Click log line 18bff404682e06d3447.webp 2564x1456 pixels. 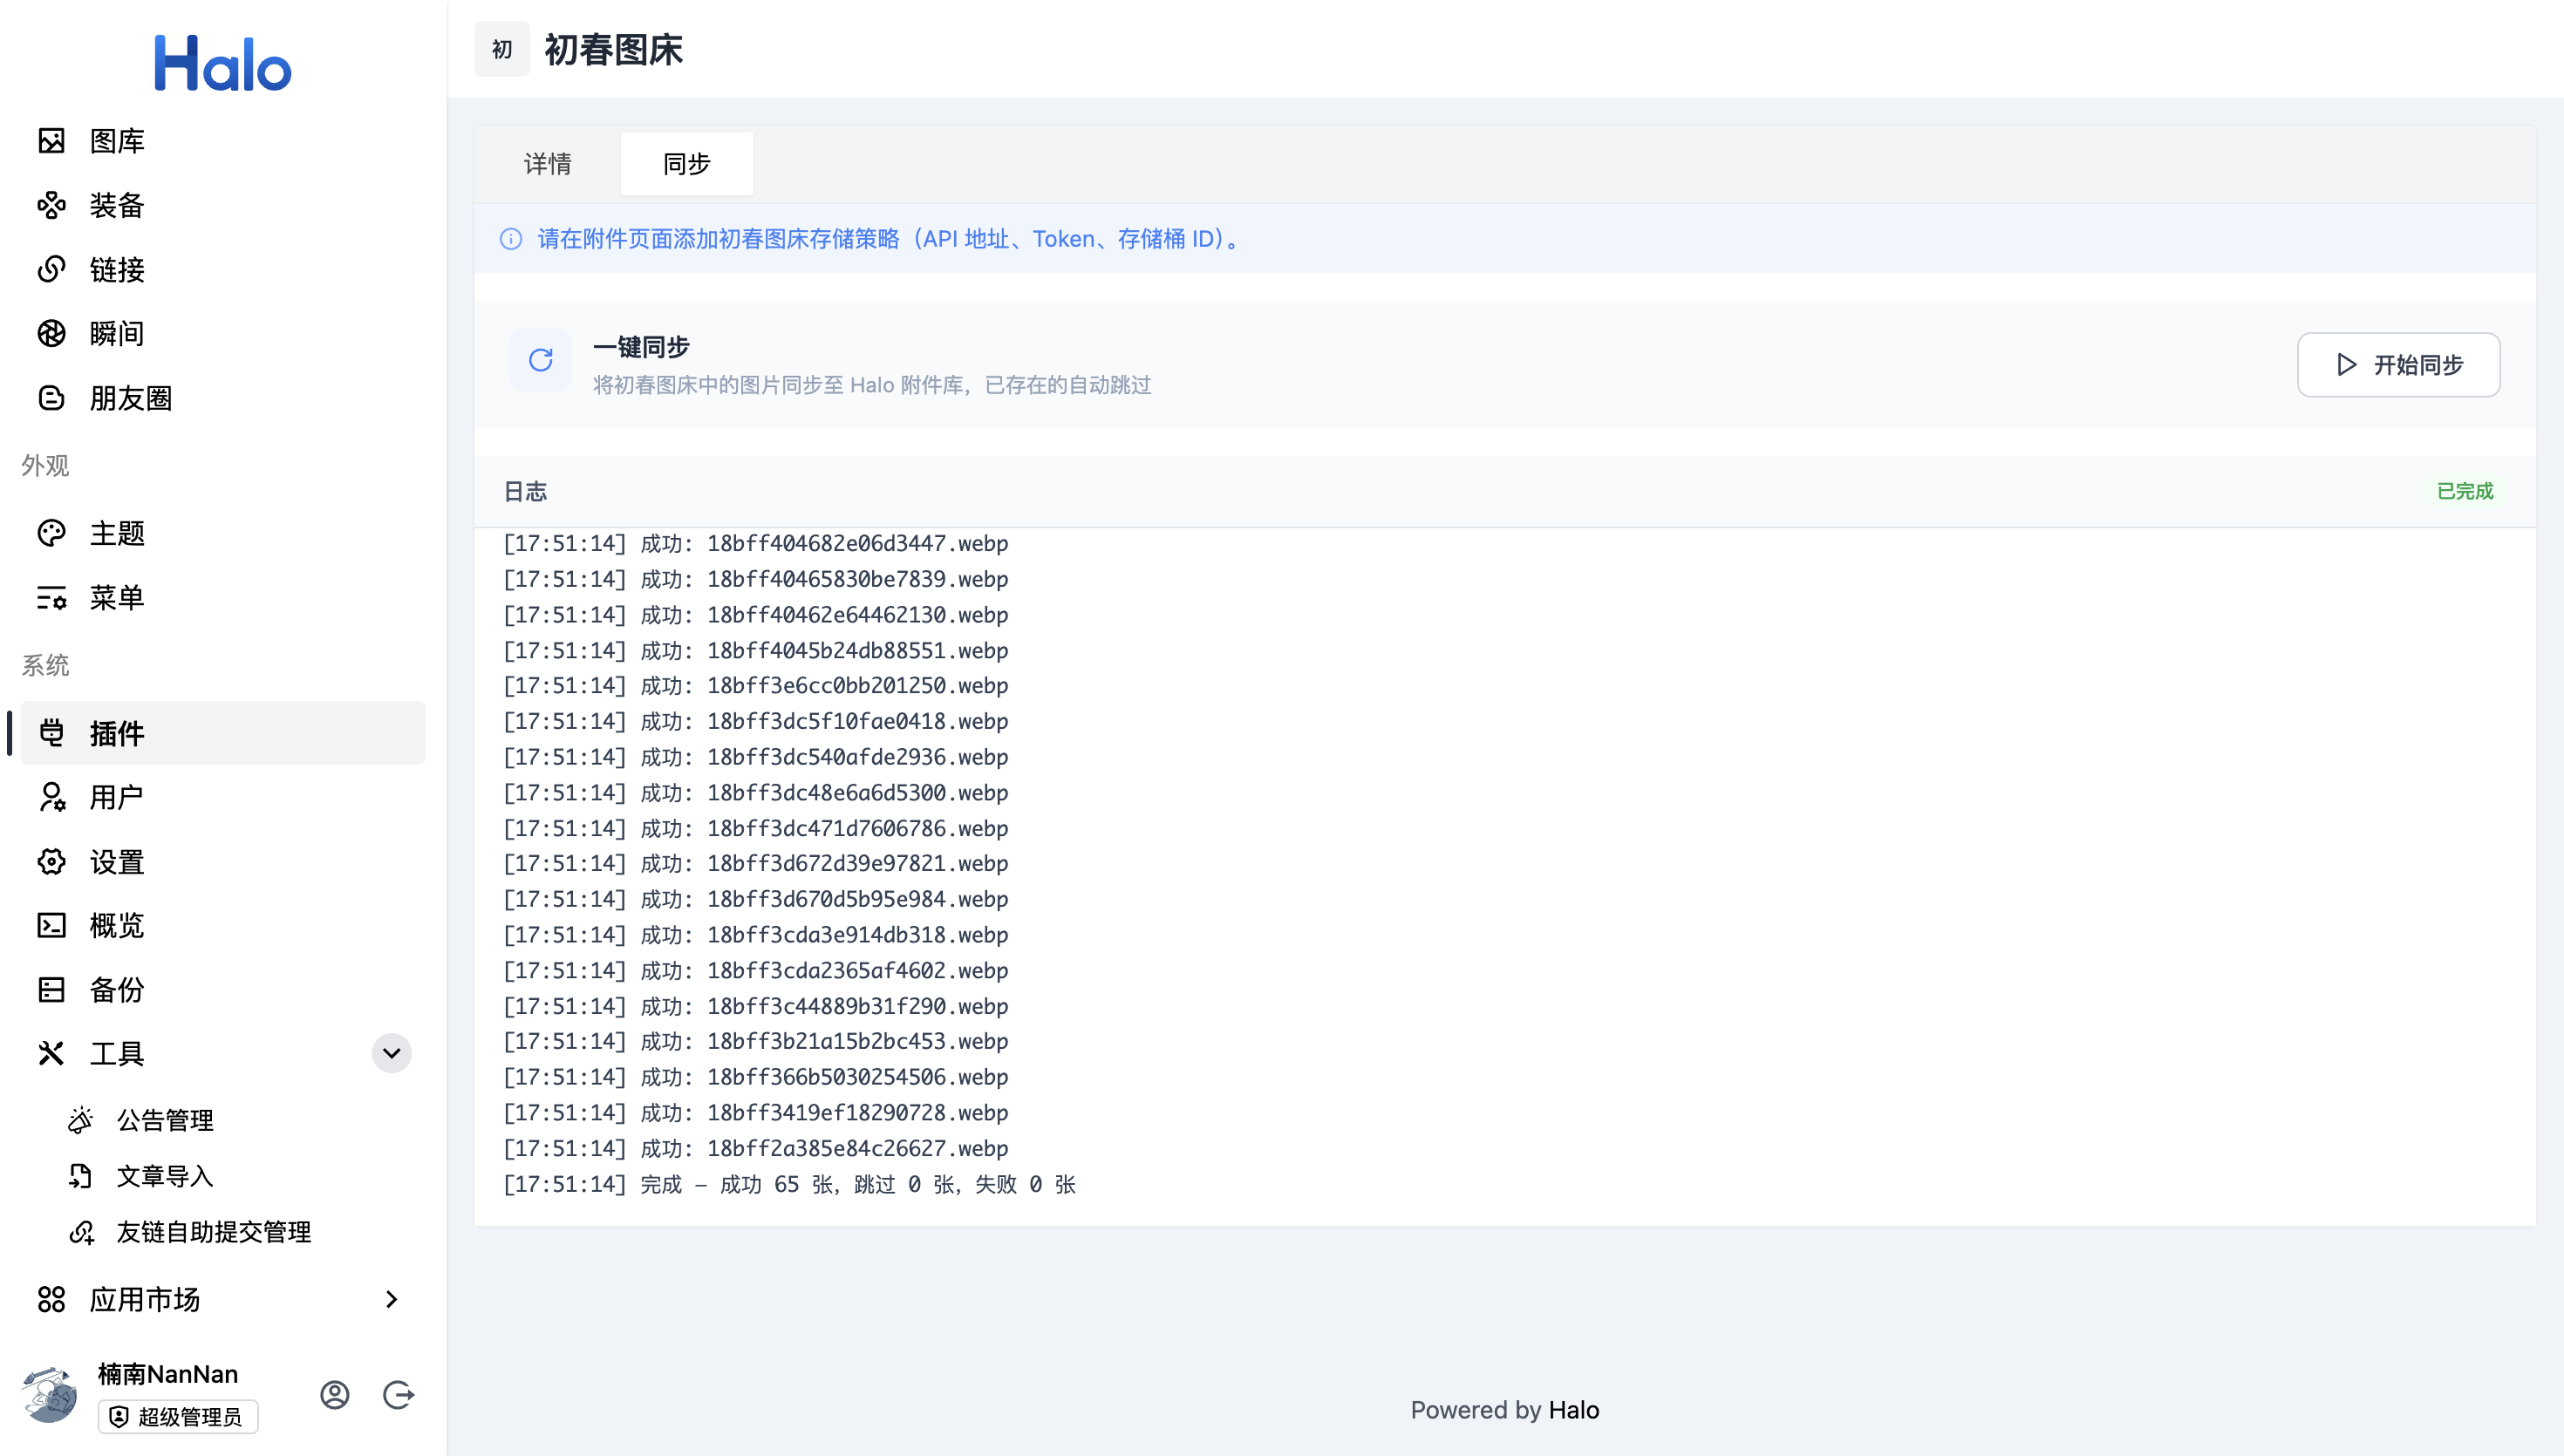[x=755, y=543]
